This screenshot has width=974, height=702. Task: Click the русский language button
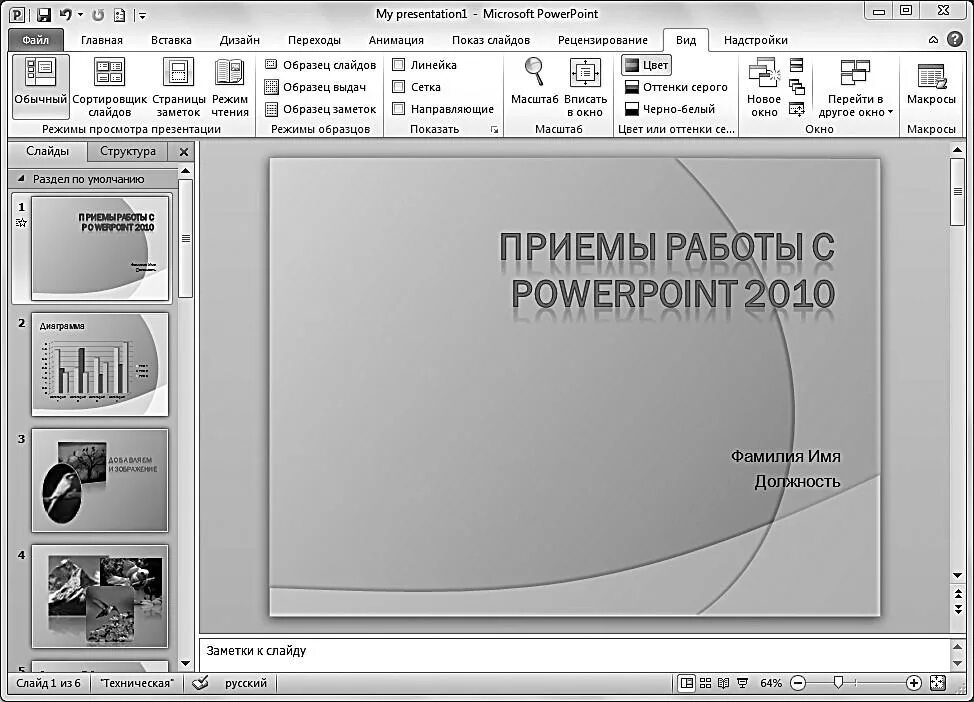[x=245, y=683]
